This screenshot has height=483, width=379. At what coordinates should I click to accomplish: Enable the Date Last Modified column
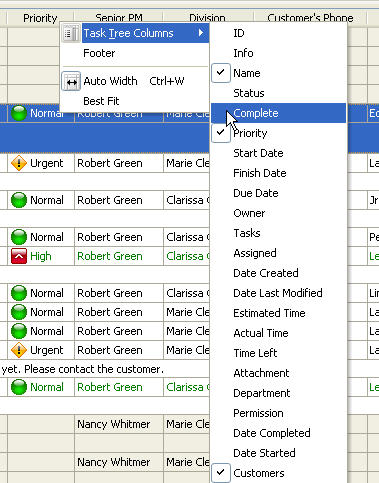pos(278,293)
